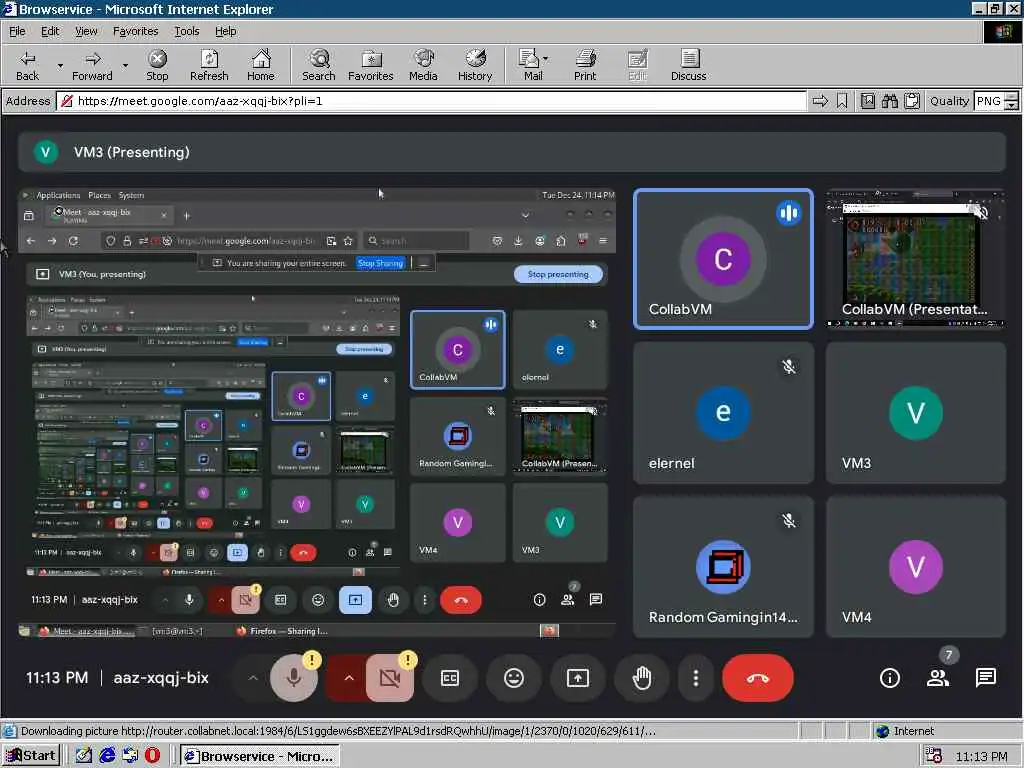1024x768 pixels.
Task: Toggle the camera in Meet controls
Action: click(389, 678)
